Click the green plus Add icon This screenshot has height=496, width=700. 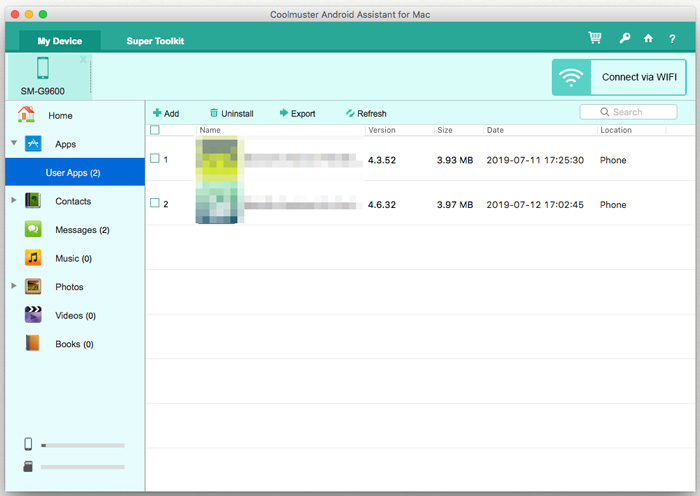click(x=157, y=113)
